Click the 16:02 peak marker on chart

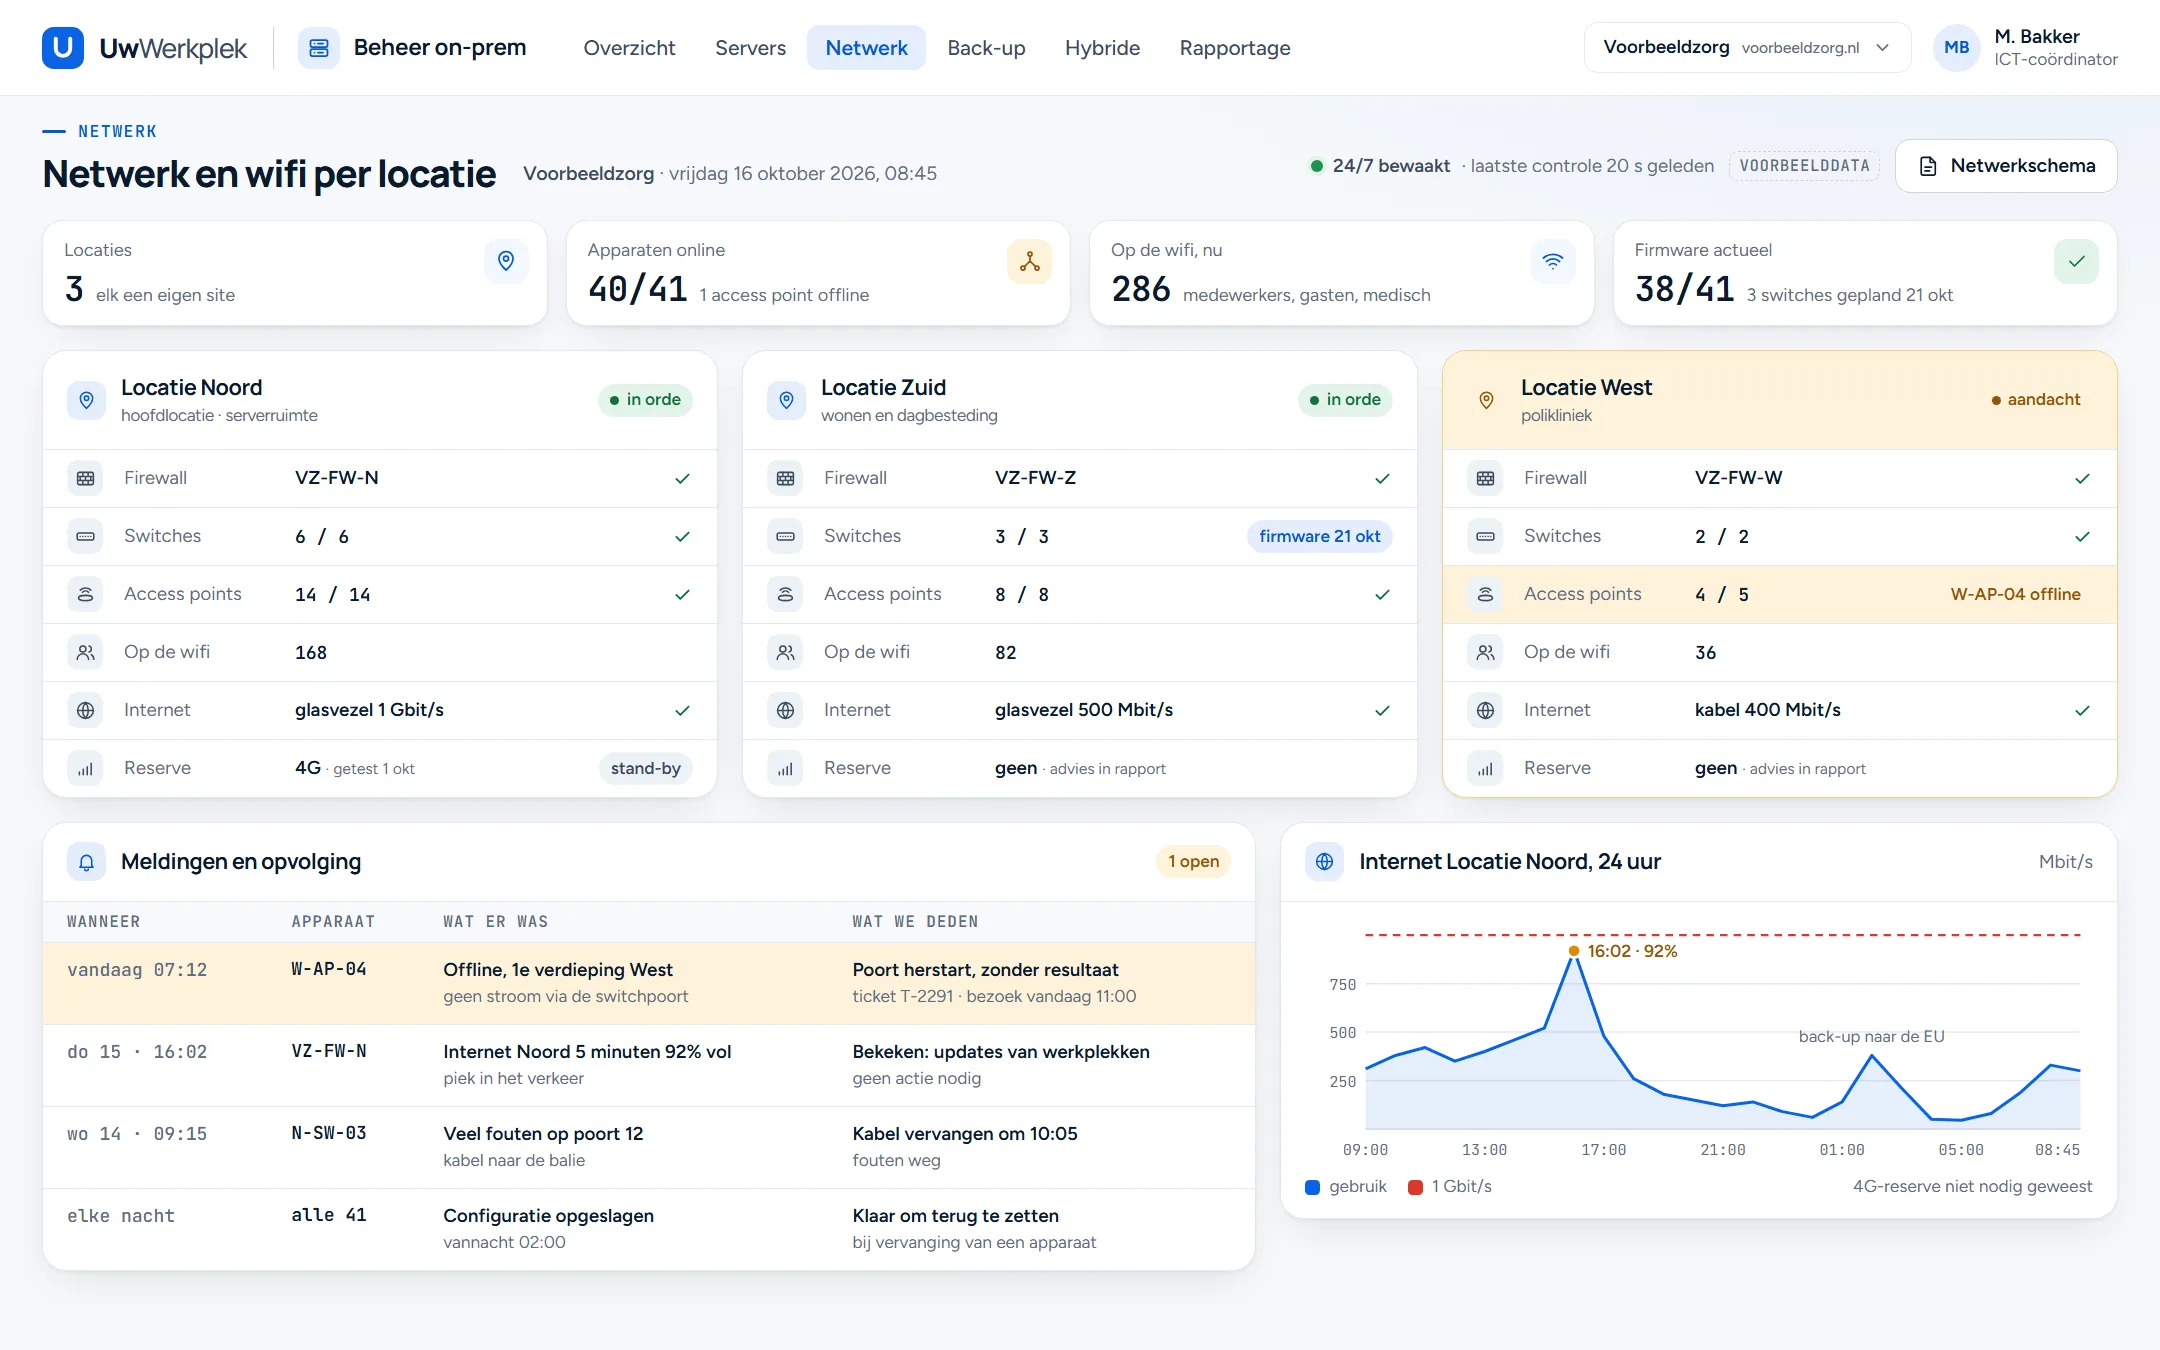tap(1574, 951)
